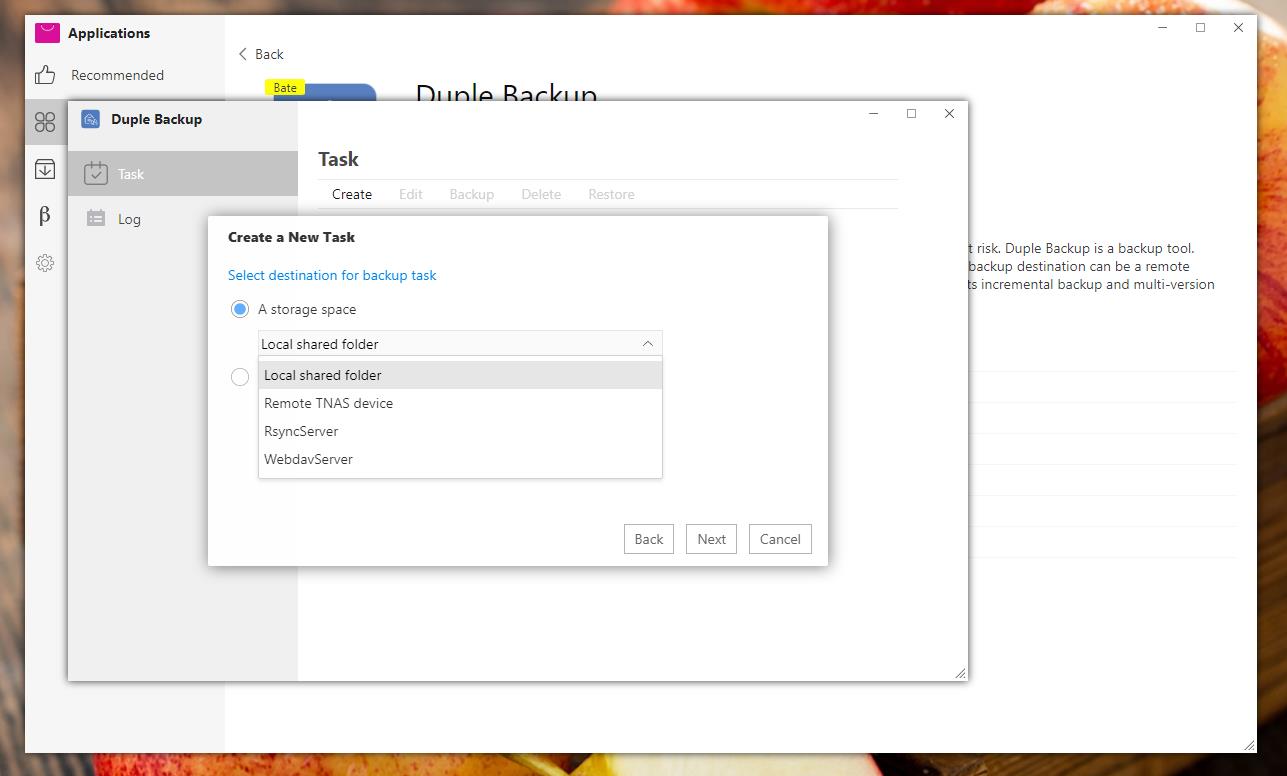This screenshot has width=1287, height=776.
Task: Click the Duple Backup app icon
Action: click(91, 119)
